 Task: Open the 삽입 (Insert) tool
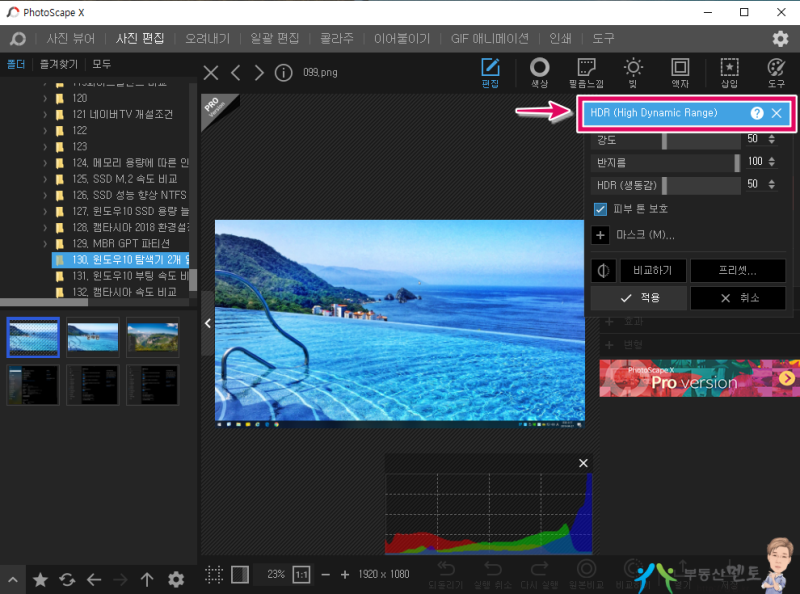(x=729, y=72)
